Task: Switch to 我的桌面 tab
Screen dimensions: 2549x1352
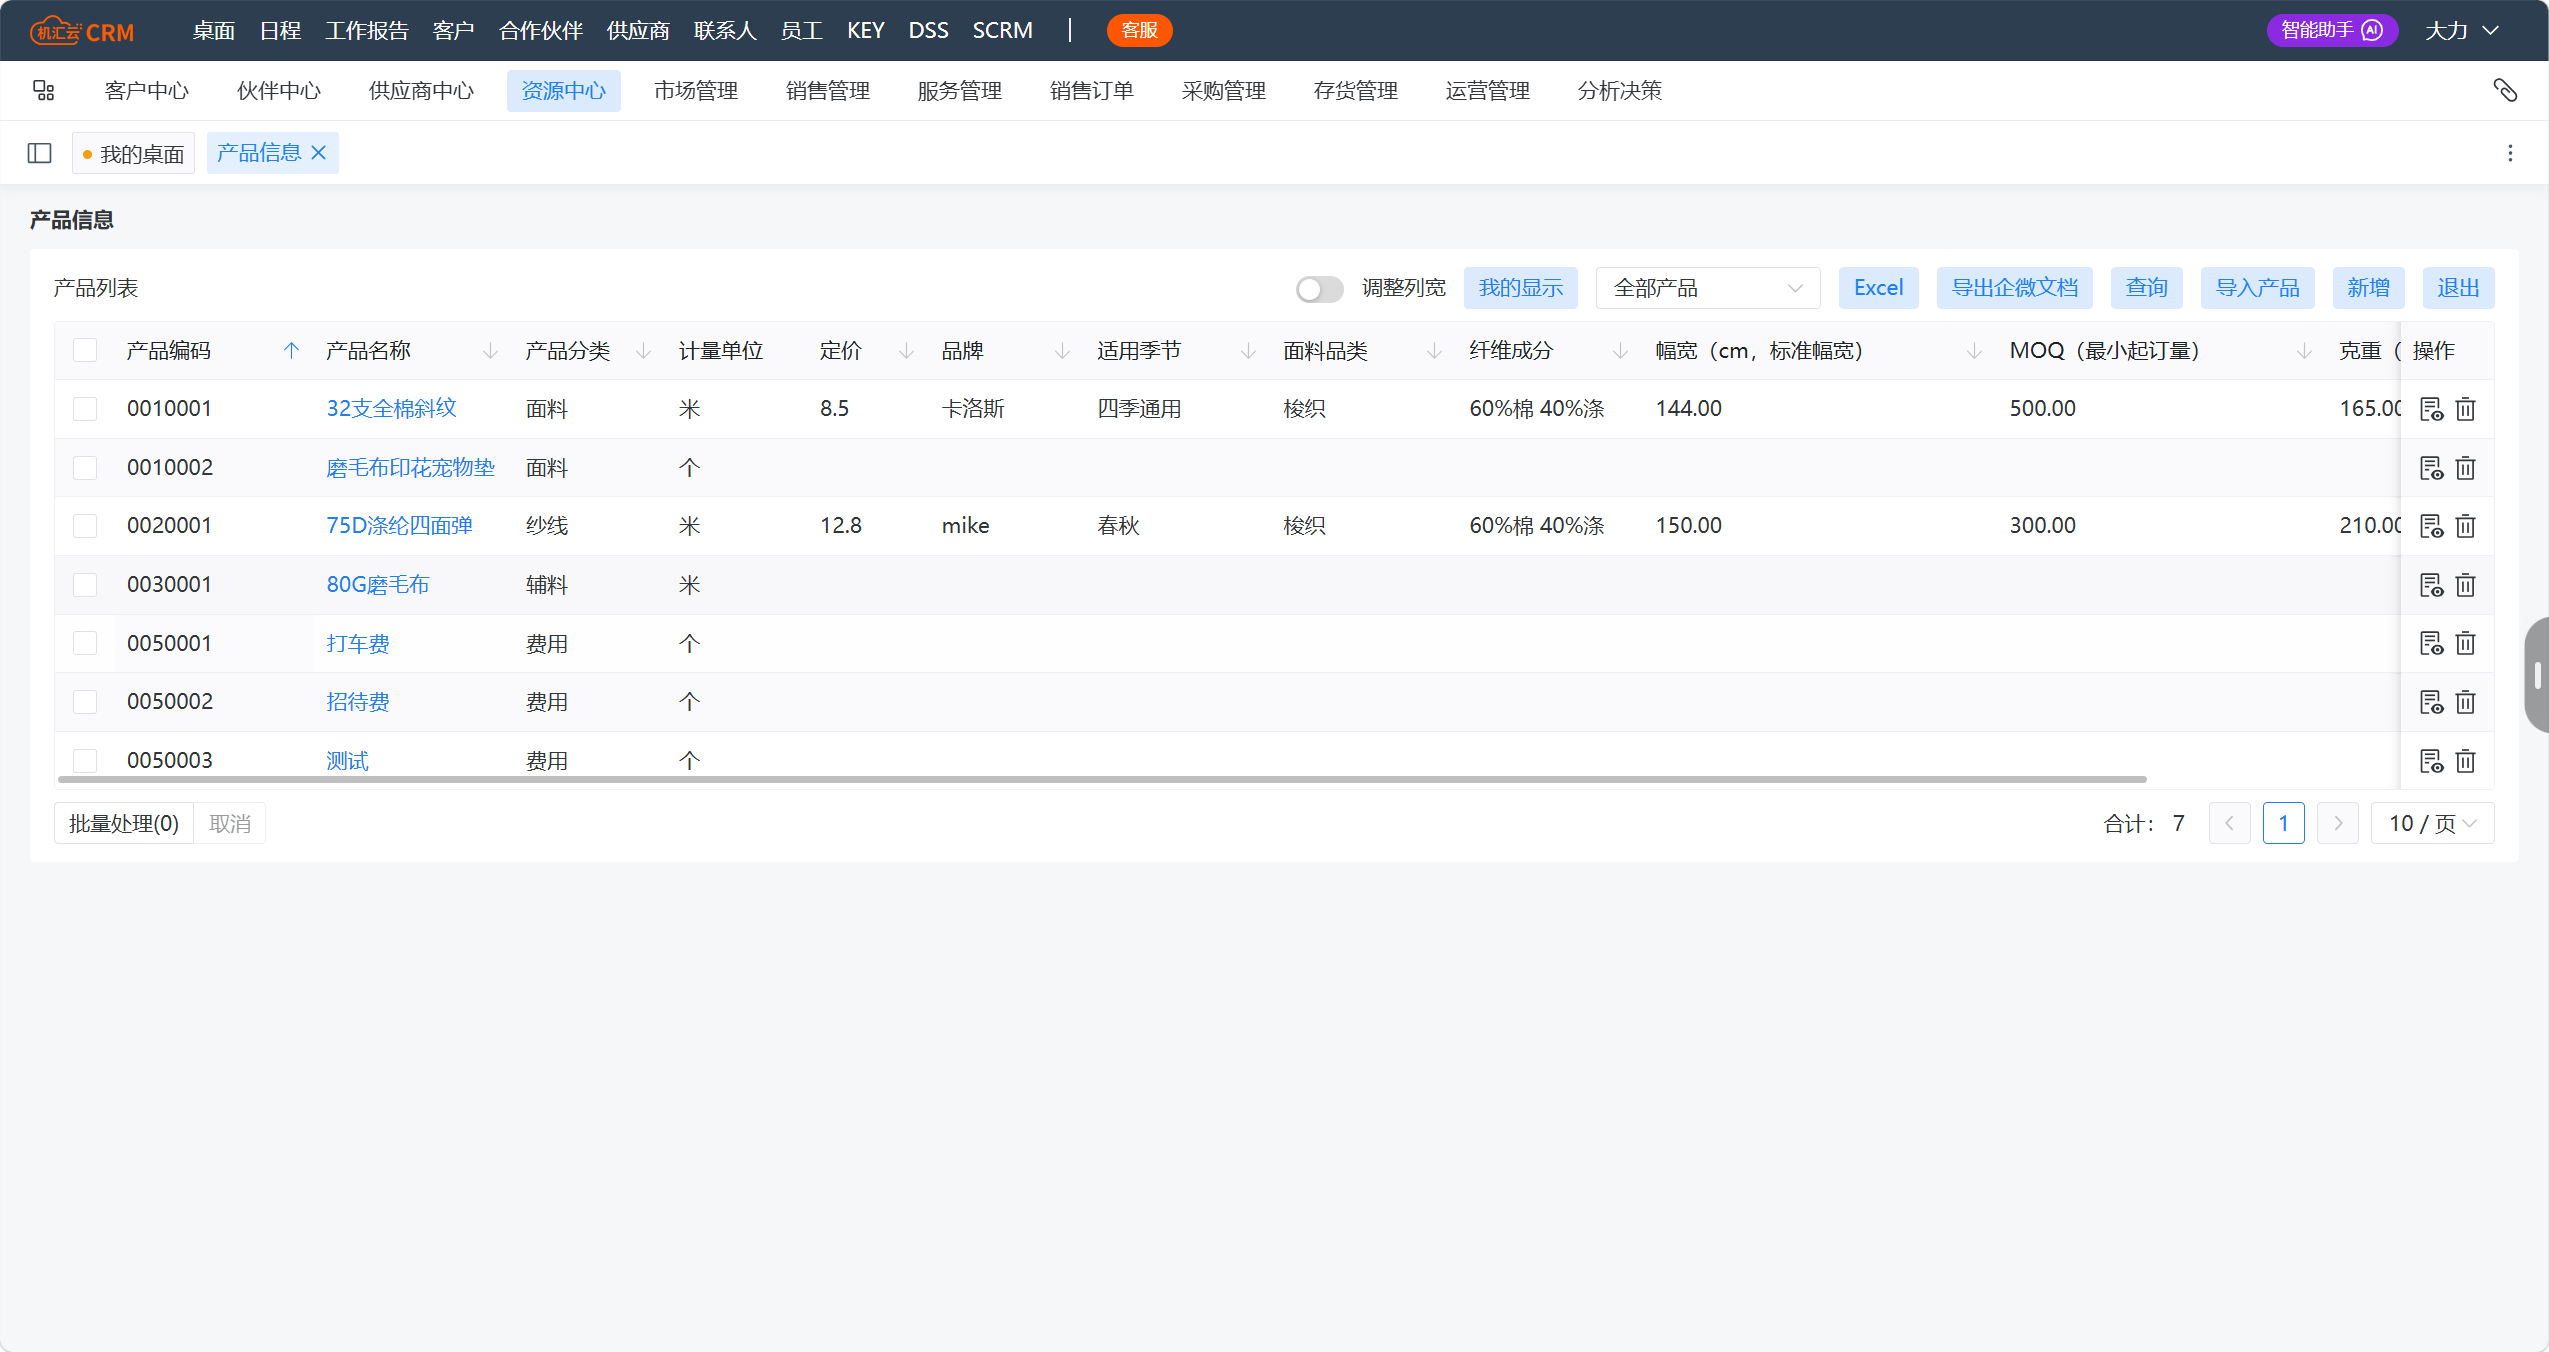Action: pos(133,153)
